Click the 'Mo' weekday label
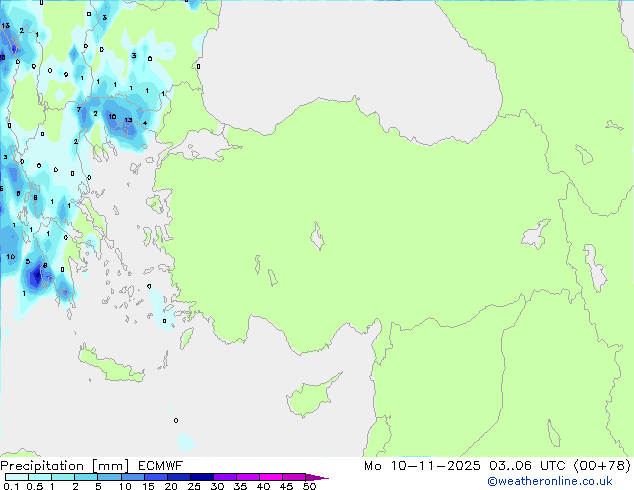 (372, 466)
